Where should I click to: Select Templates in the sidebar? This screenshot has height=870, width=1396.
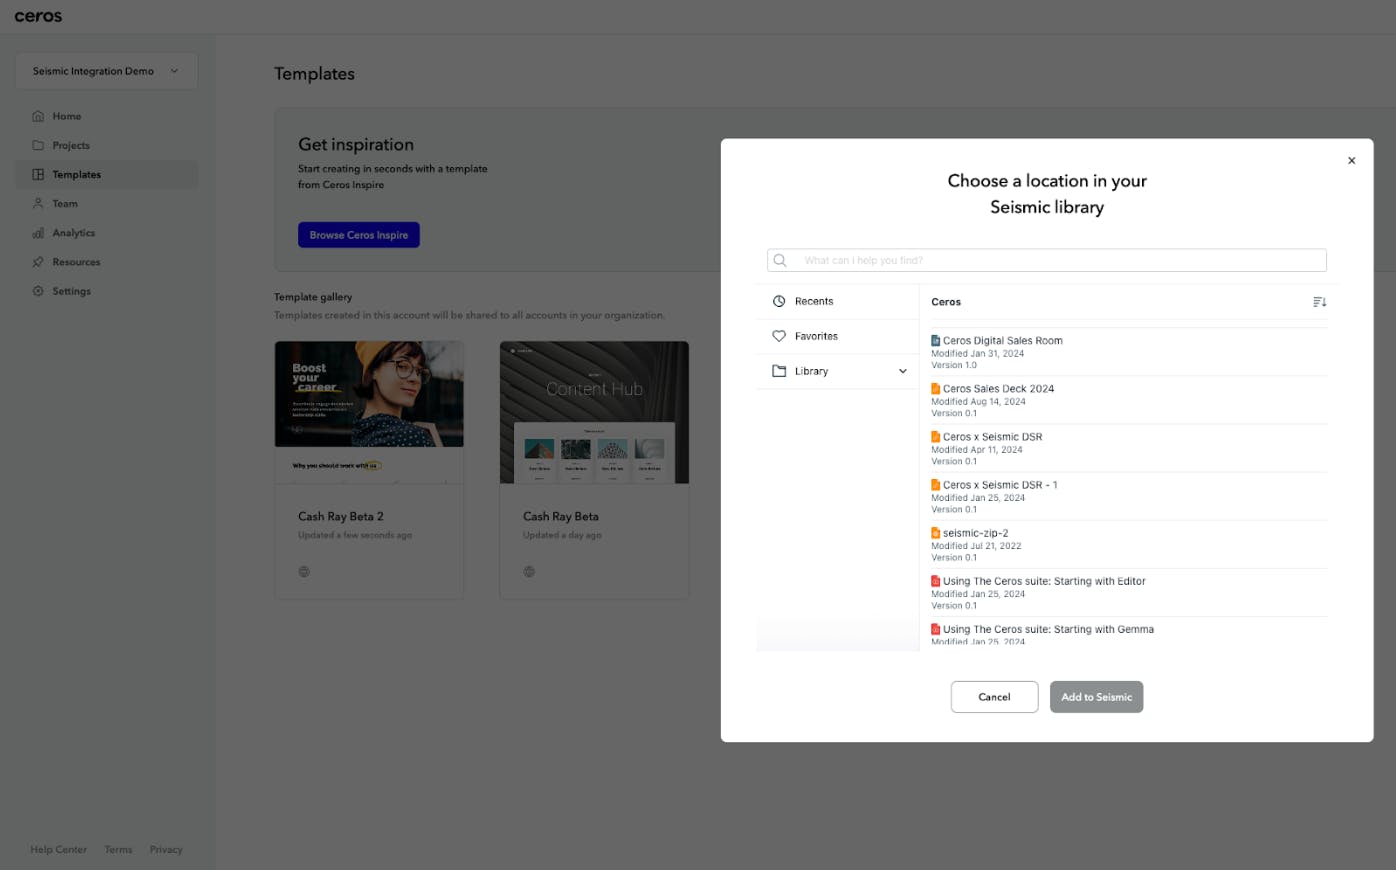coord(106,174)
